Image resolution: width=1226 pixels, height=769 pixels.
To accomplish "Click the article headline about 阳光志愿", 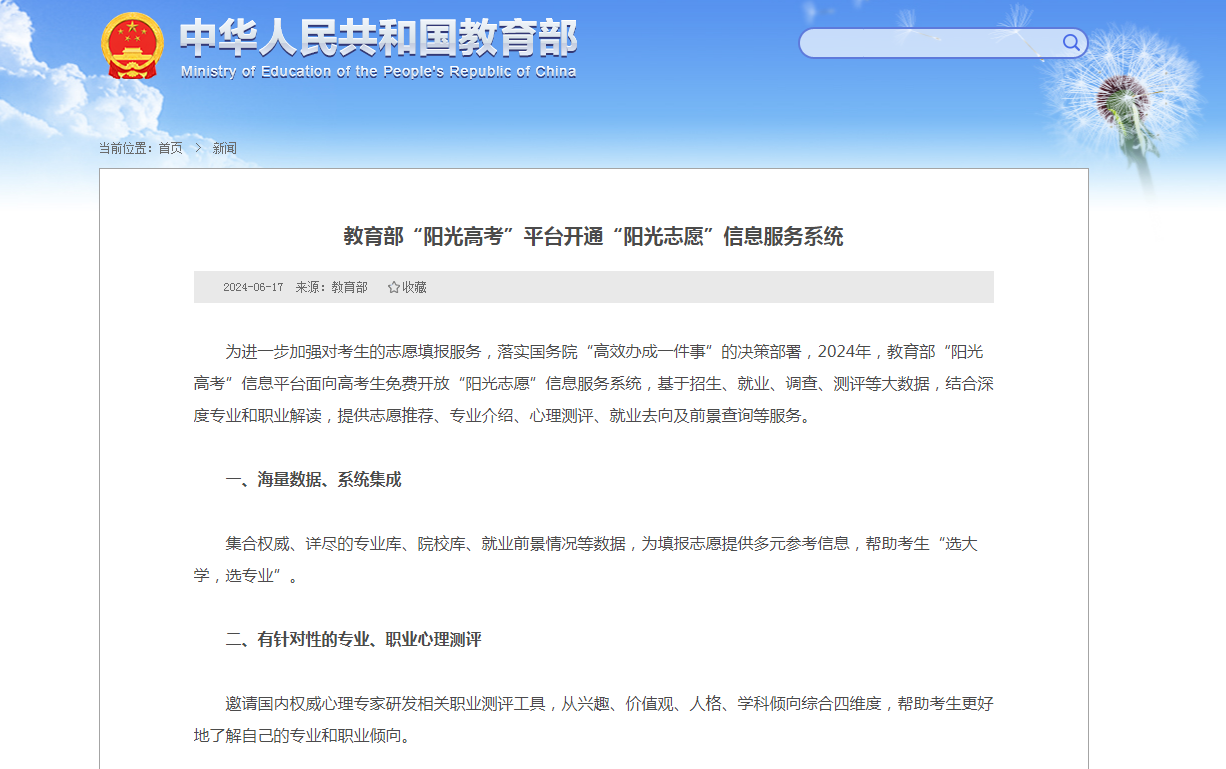I will 593,237.
